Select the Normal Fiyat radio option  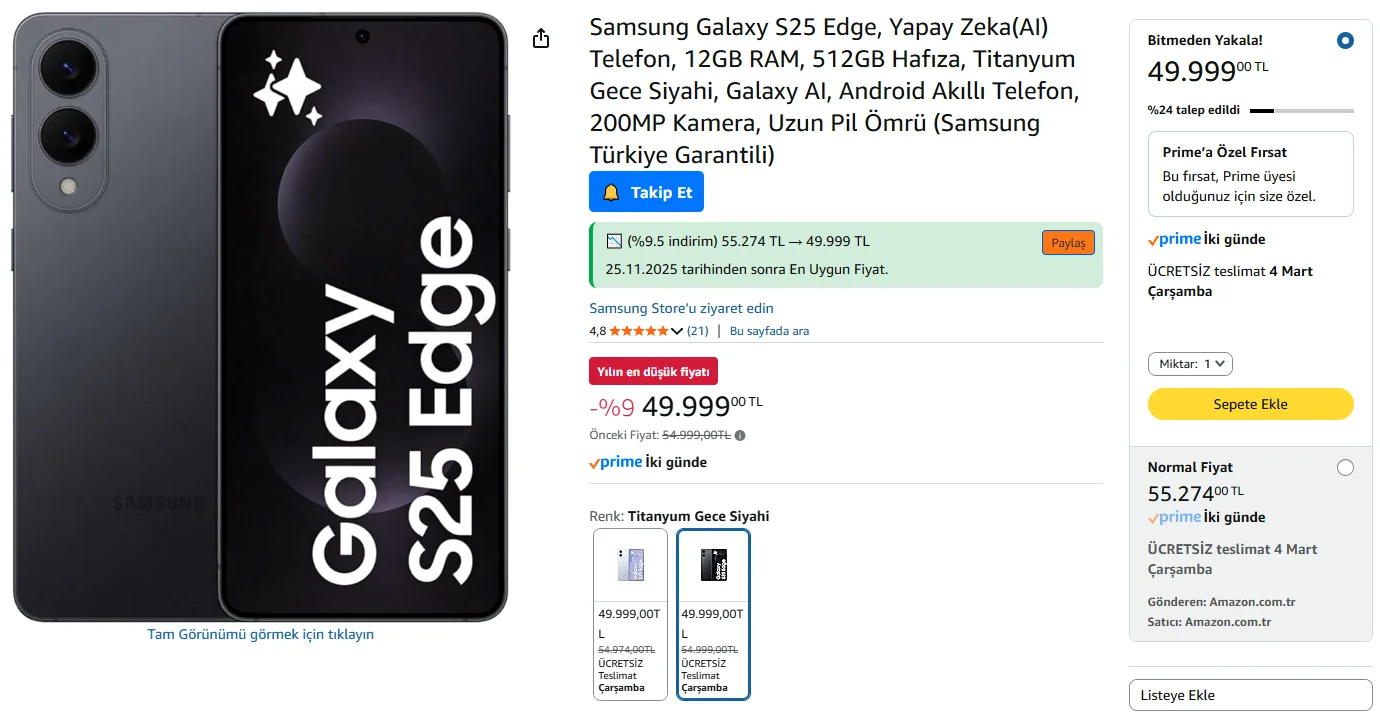pyautogui.click(x=1345, y=468)
